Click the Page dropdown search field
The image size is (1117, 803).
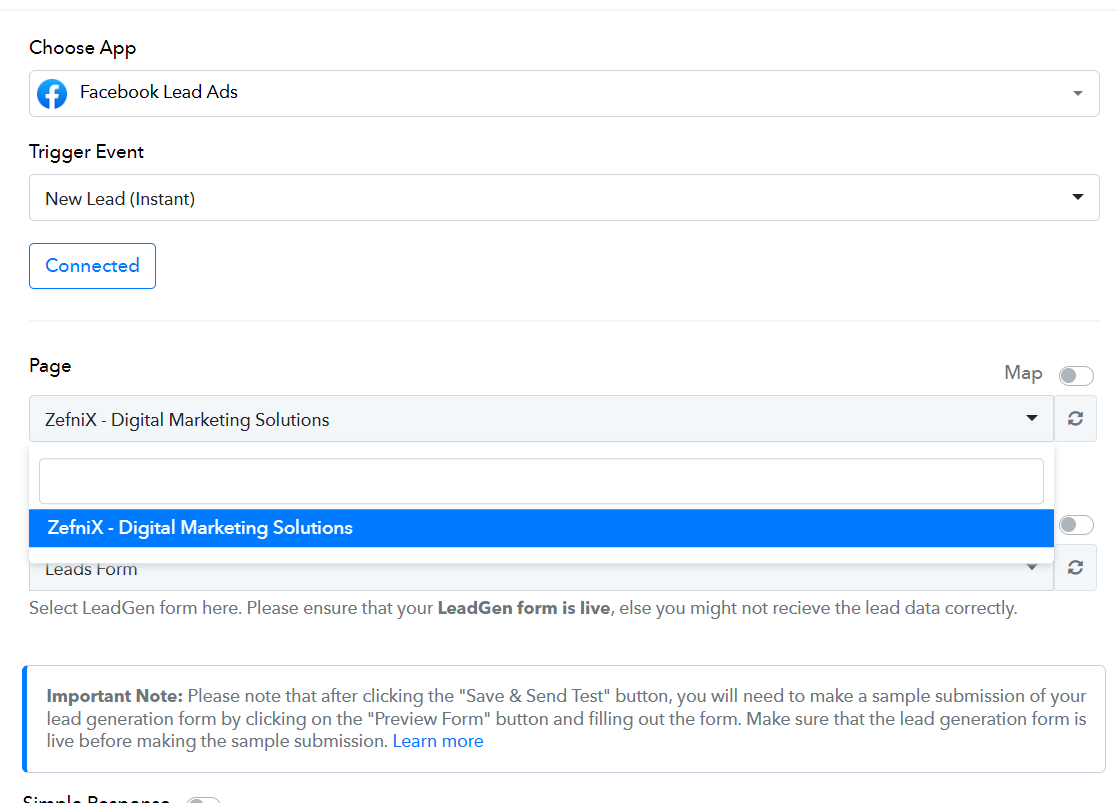(x=541, y=481)
